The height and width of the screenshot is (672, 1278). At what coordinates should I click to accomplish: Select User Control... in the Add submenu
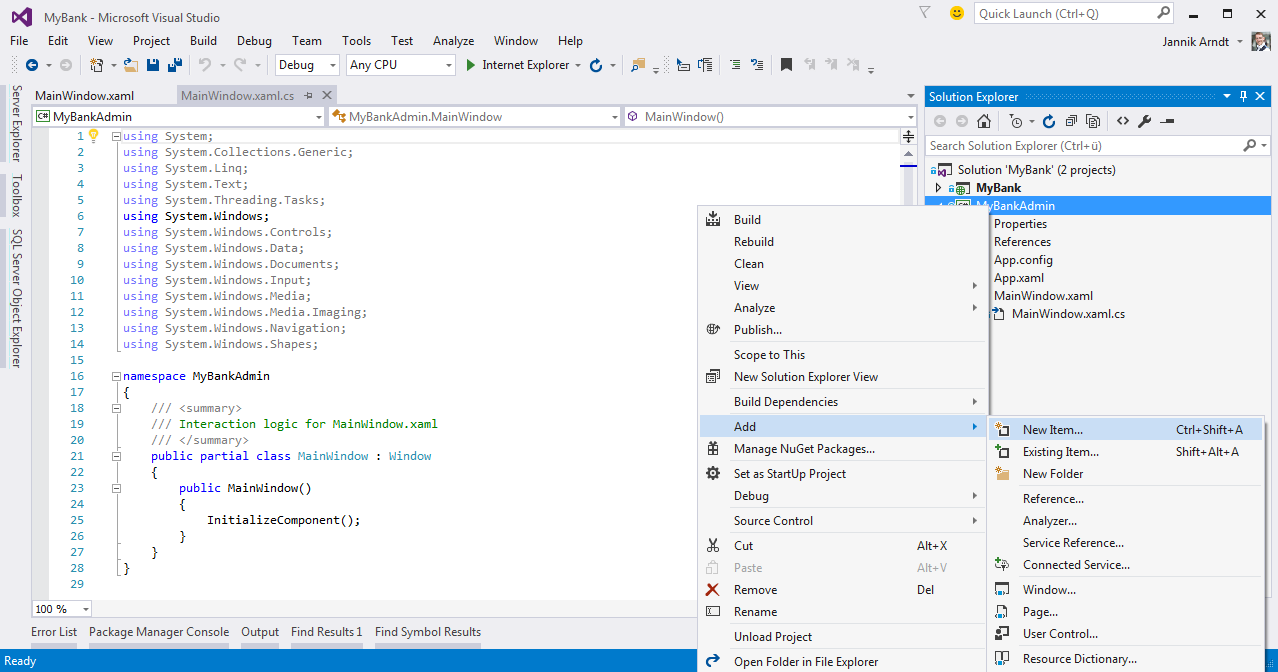(x=1126, y=634)
